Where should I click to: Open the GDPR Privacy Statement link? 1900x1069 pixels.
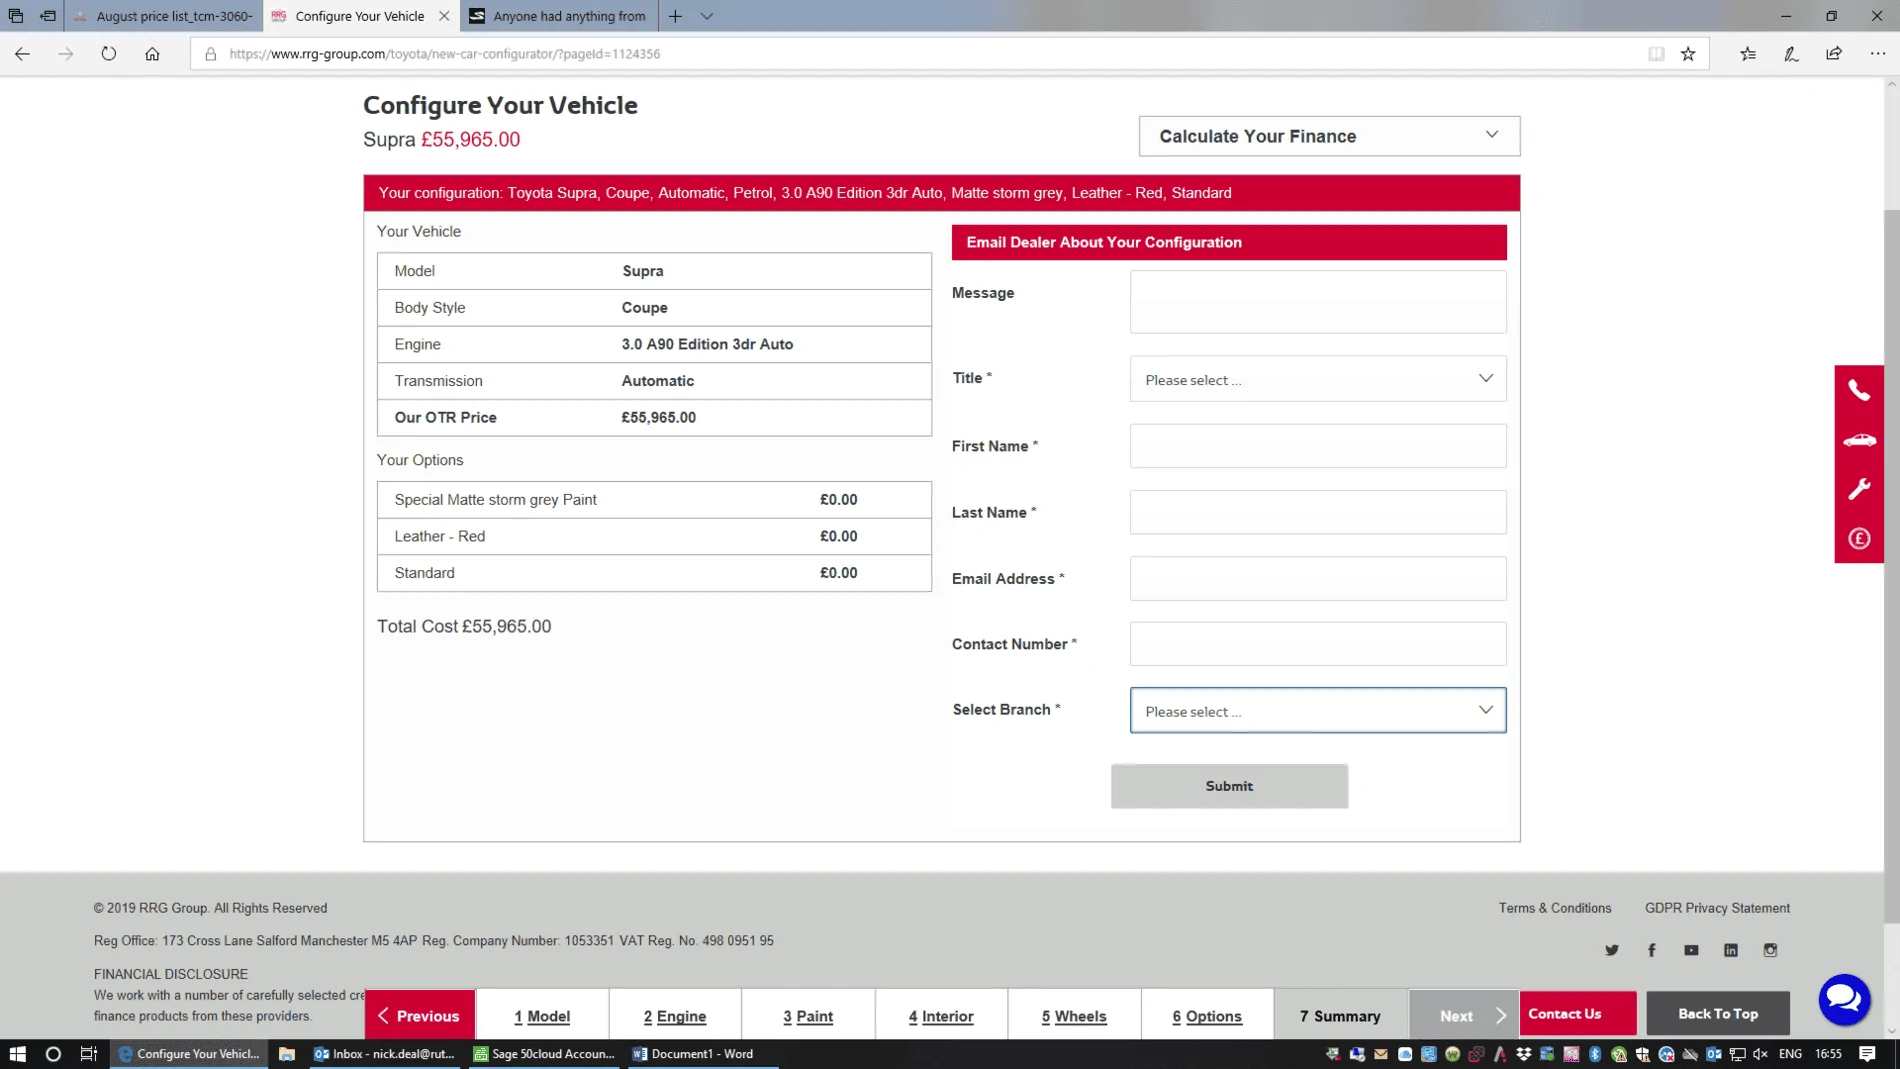click(1717, 908)
